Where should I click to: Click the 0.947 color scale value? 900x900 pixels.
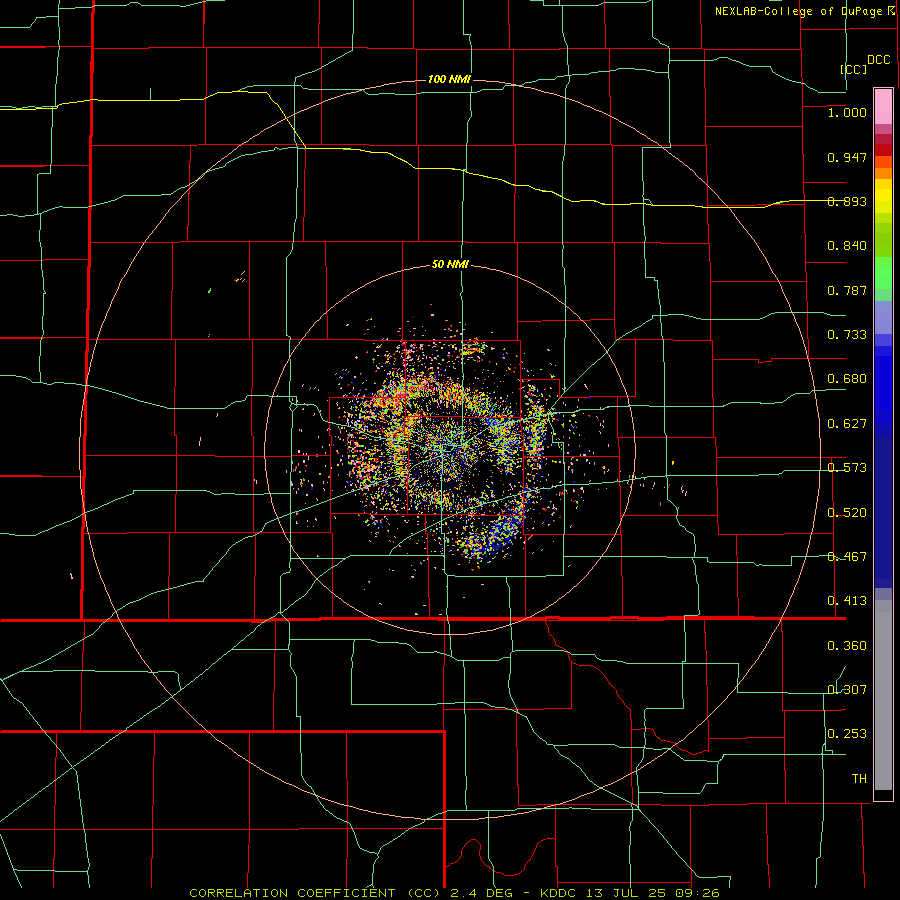847,157
